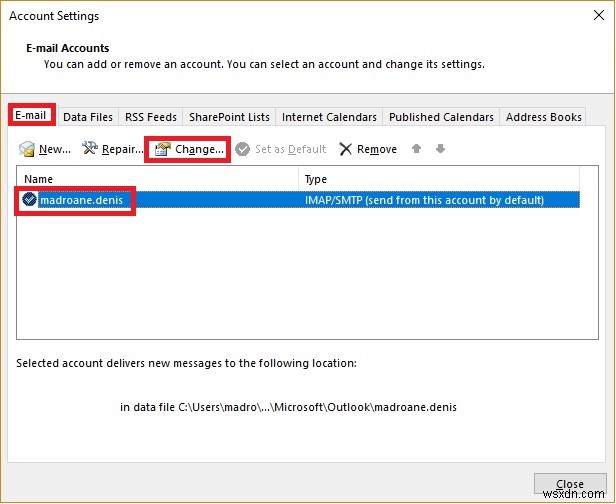Viewport: 616px width, 504px height.
Task: Click the Remove X icon
Action: coord(345,149)
